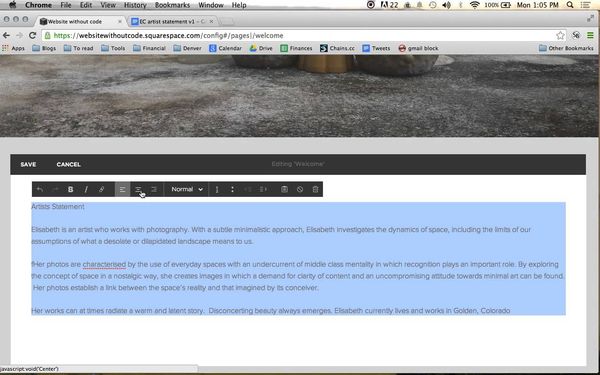Increase indent of the selected text
Viewport: 600px width, 375px height.
[263, 189]
